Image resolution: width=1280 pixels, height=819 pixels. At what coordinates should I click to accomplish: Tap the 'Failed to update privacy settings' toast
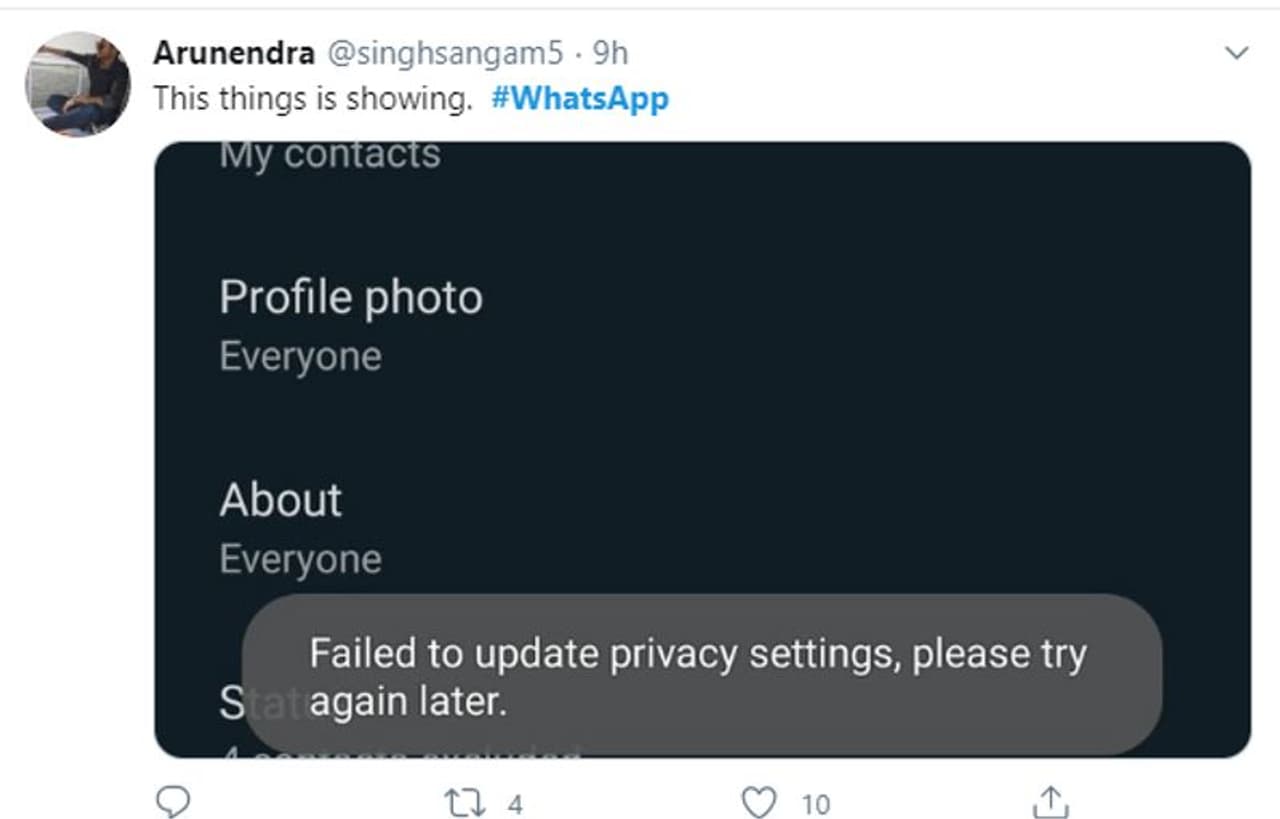point(700,676)
